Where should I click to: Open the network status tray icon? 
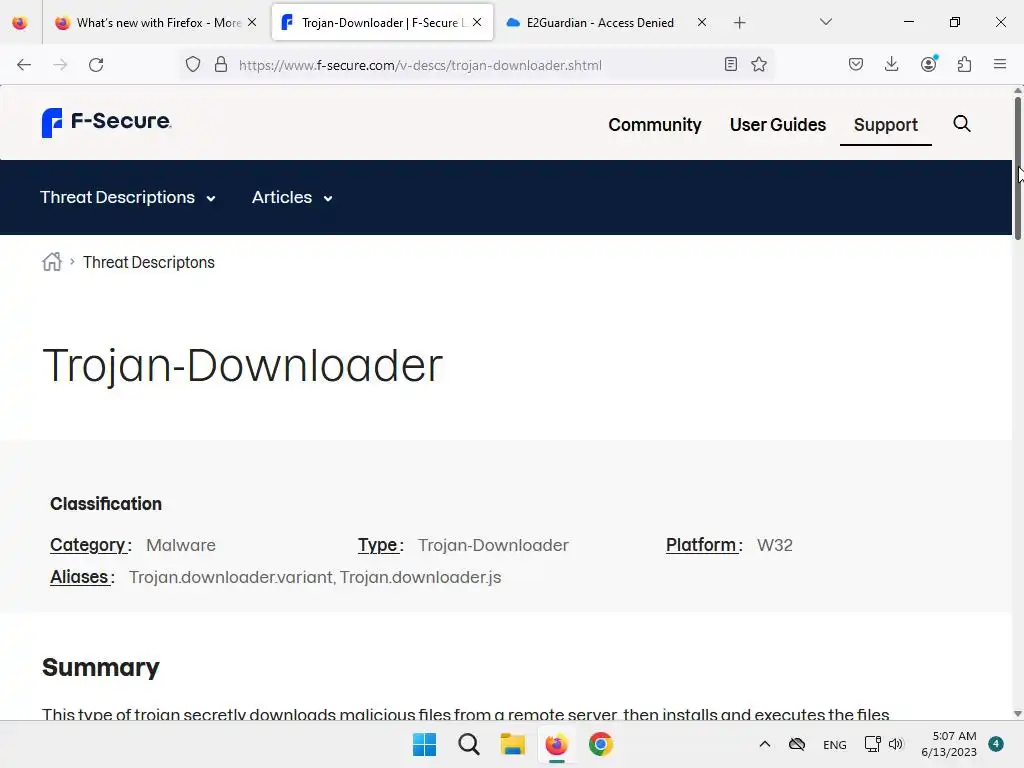tap(872, 744)
